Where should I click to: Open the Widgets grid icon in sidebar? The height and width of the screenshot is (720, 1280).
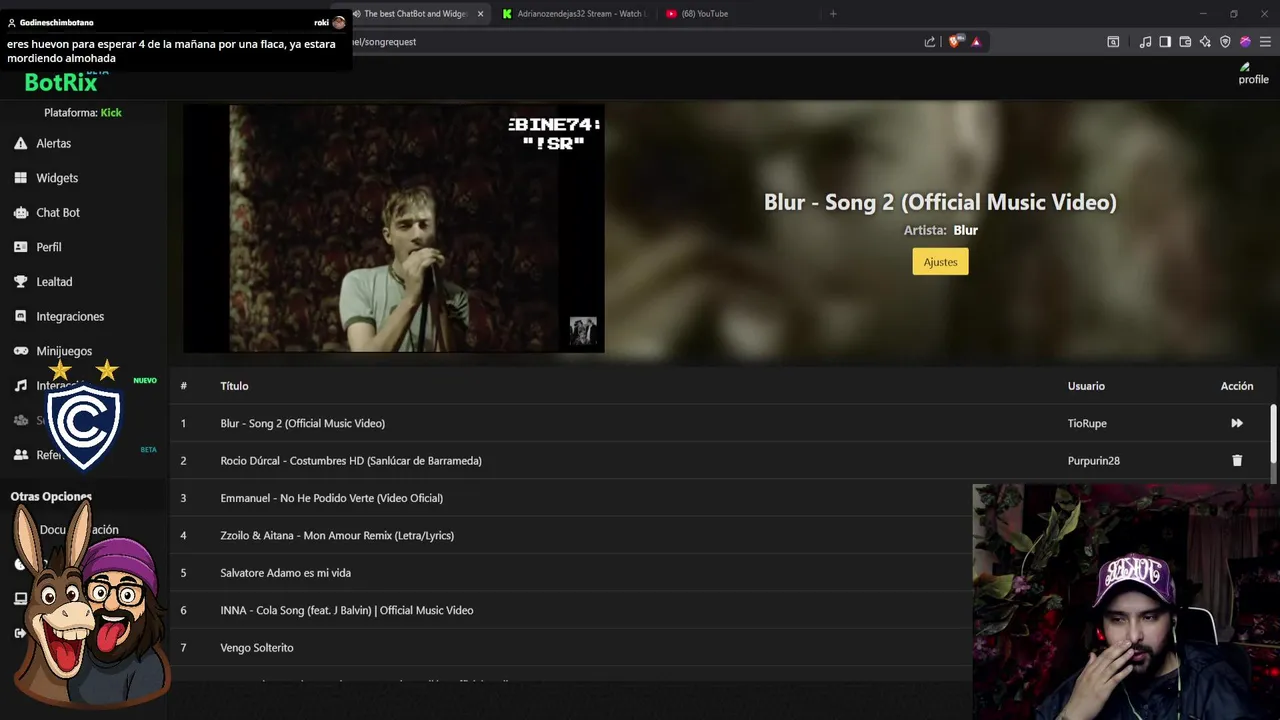pyautogui.click(x=20, y=178)
